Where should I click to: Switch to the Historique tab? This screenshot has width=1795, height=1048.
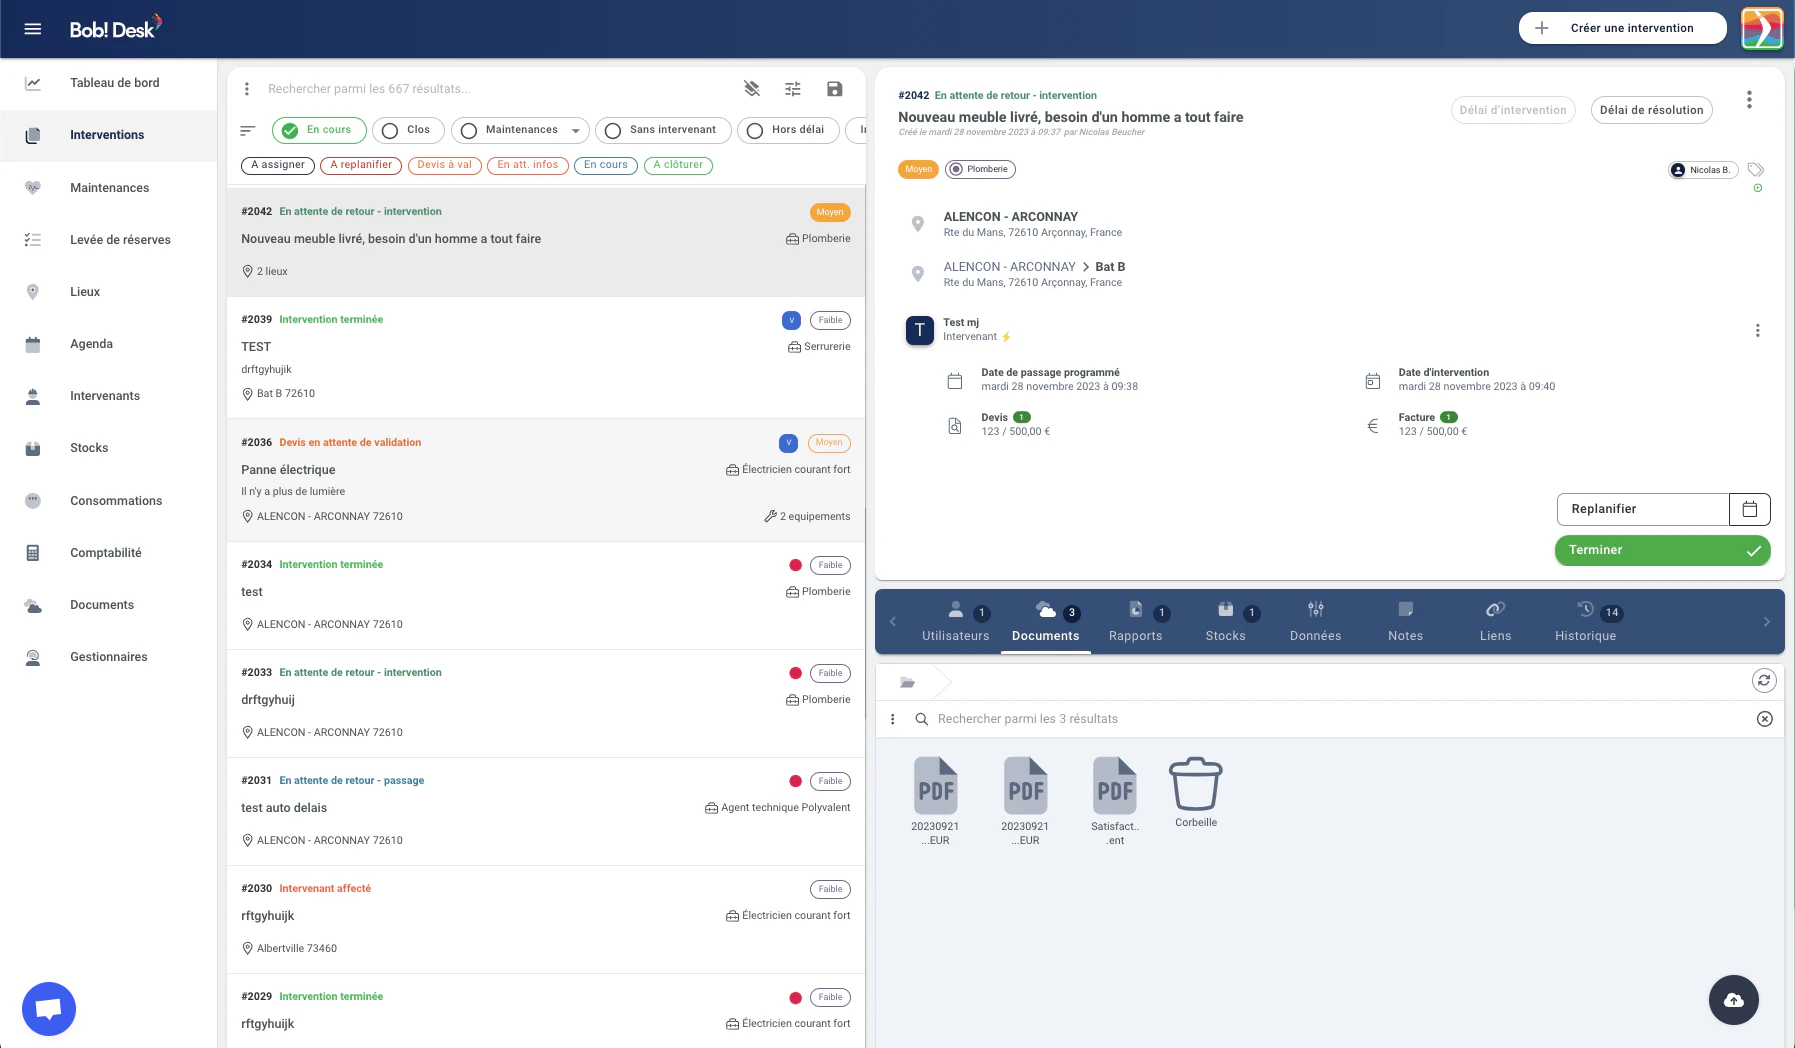(1585, 622)
